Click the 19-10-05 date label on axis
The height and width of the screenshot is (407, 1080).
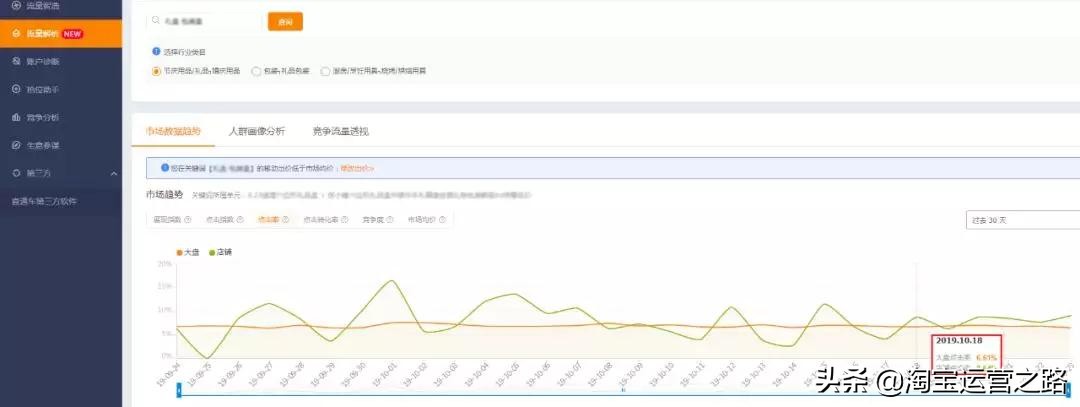point(506,374)
